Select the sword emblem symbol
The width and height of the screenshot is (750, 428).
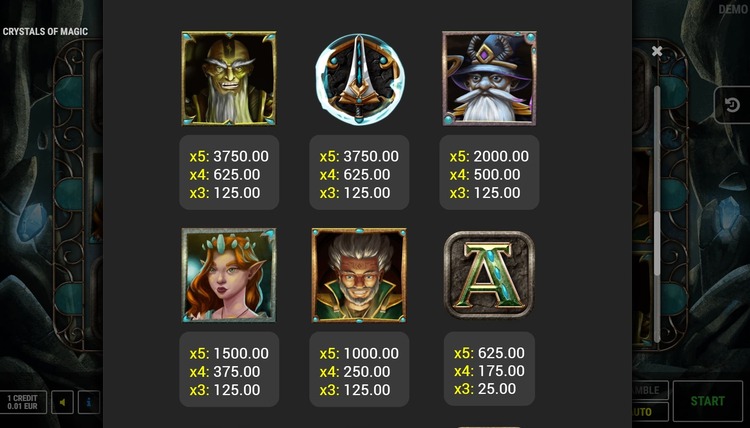point(360,79)
